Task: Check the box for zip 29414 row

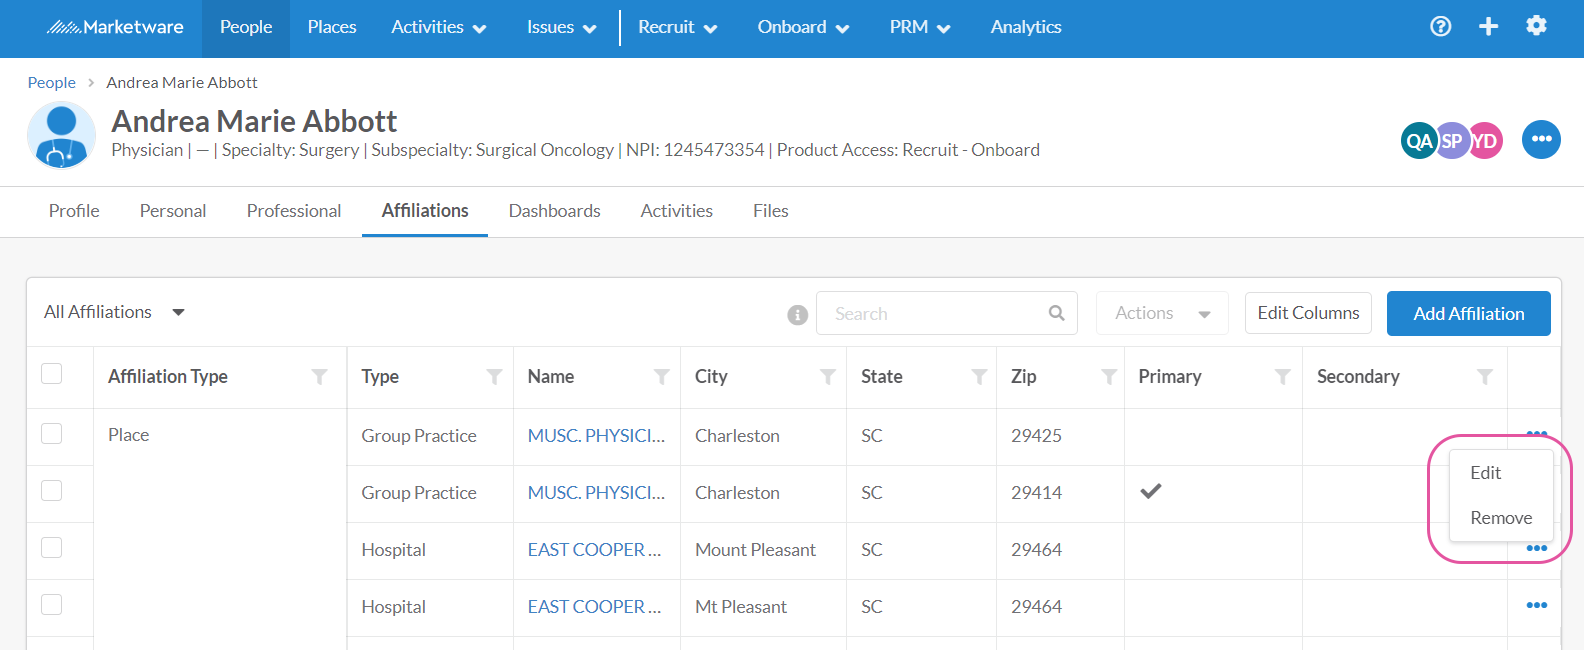Action: (x=51, y=490)
